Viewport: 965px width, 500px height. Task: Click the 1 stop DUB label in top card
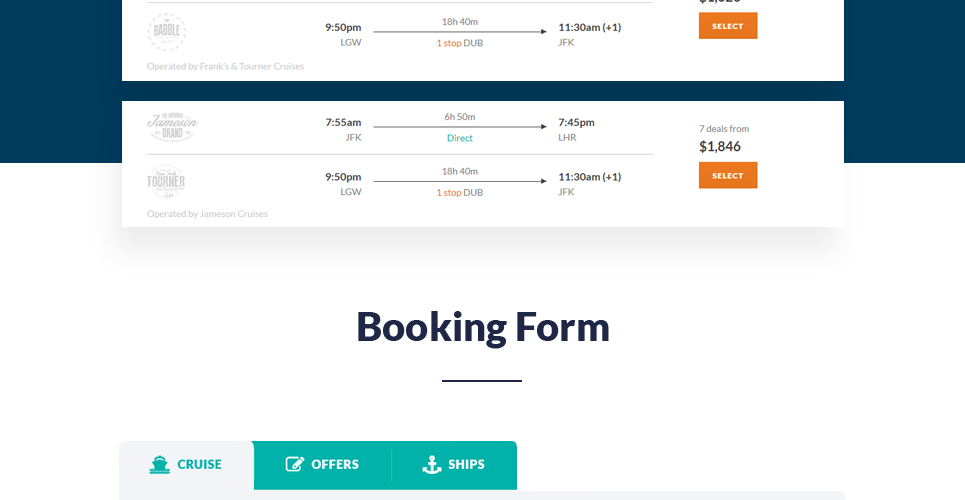click(460, 43)
